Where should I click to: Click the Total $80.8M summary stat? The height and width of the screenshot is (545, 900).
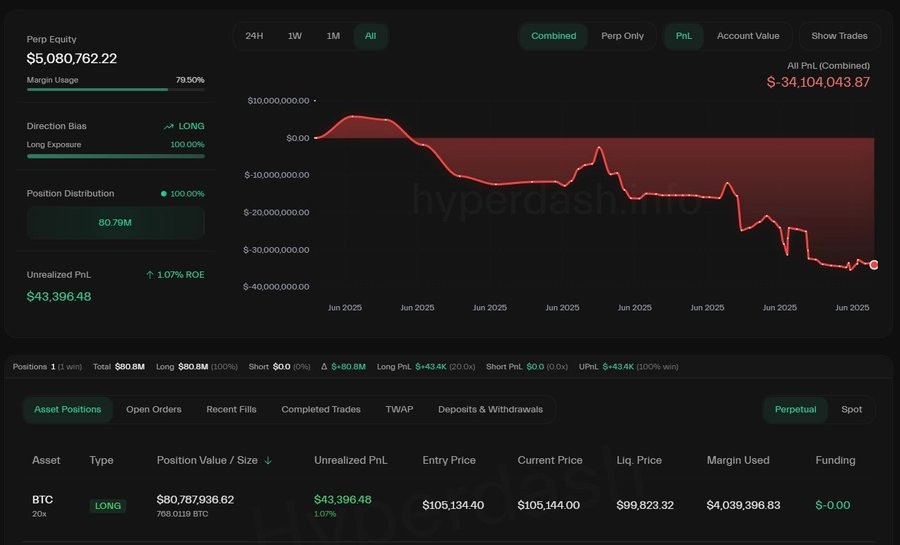[119, 367]
